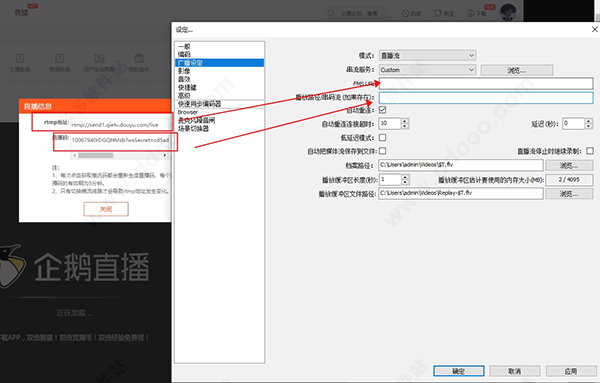The height and width of the screenshot is (383, 600).
Task: Click 浏览 next to the Replay file path field
Action: [569, 194]
